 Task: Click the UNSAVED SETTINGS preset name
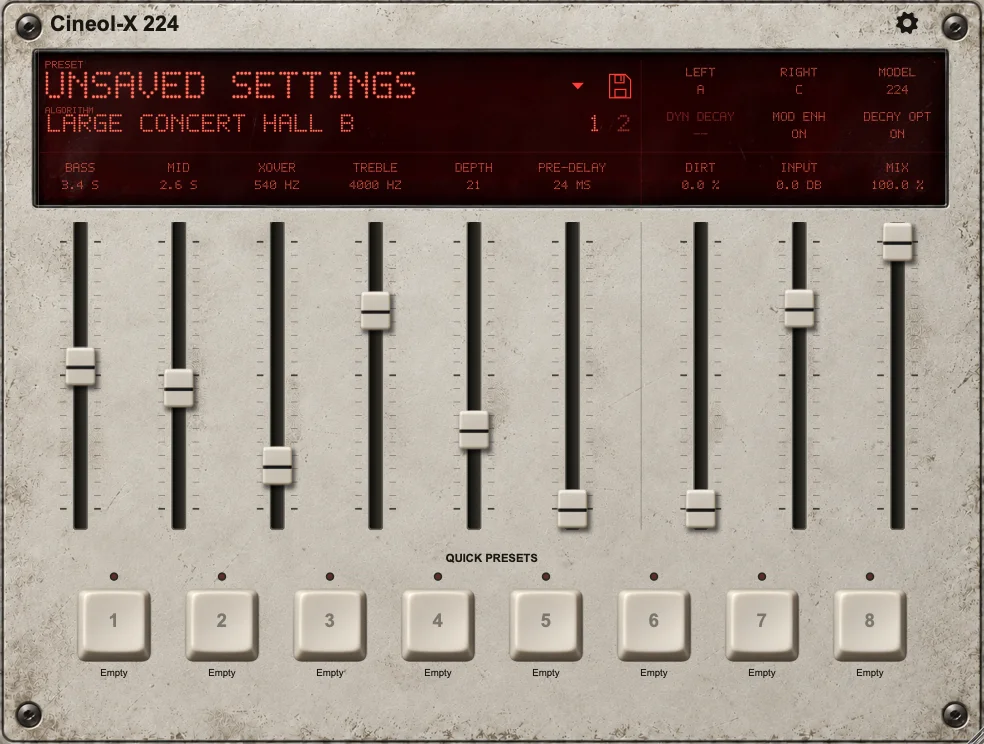[230, 86]
